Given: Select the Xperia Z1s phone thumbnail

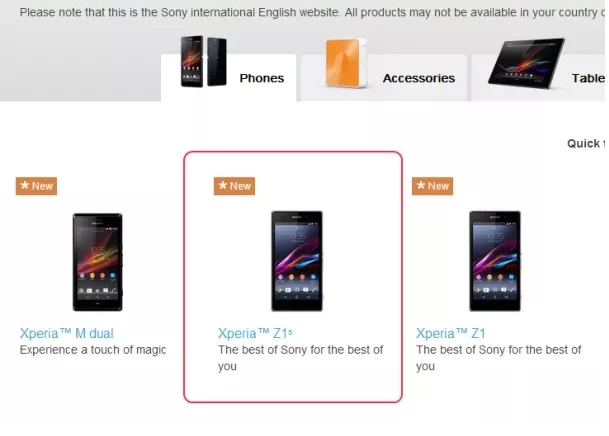Looking at the screenshot, I should pyautogui.click(x=297, y=261).
